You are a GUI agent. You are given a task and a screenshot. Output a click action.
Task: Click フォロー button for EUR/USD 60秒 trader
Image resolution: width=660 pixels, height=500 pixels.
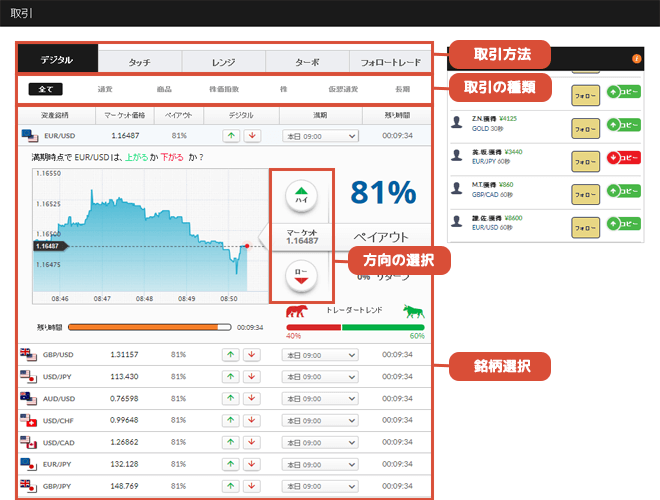[x=585, y=228]
